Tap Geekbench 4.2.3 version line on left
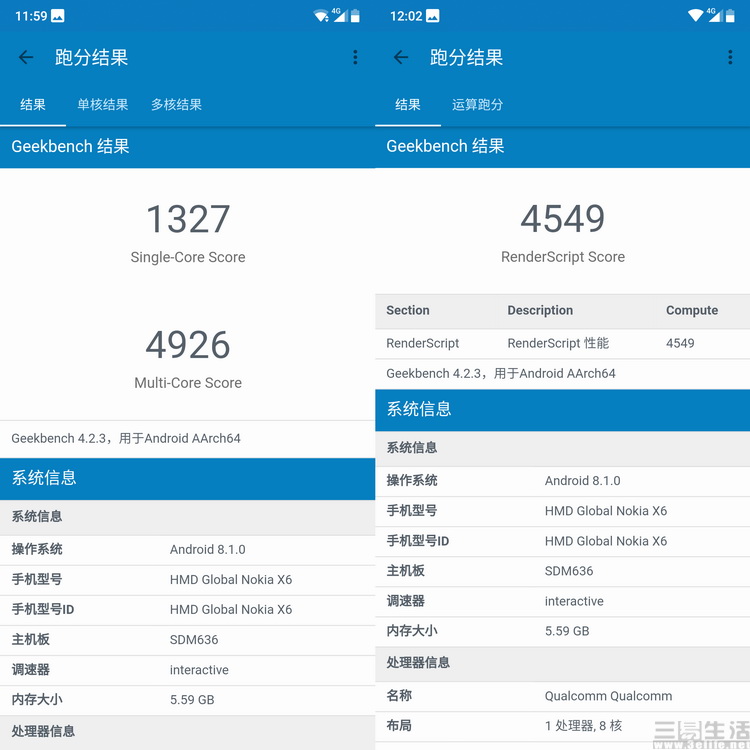Viewport: 750px width, 750px height. click(x=126, y=439)
